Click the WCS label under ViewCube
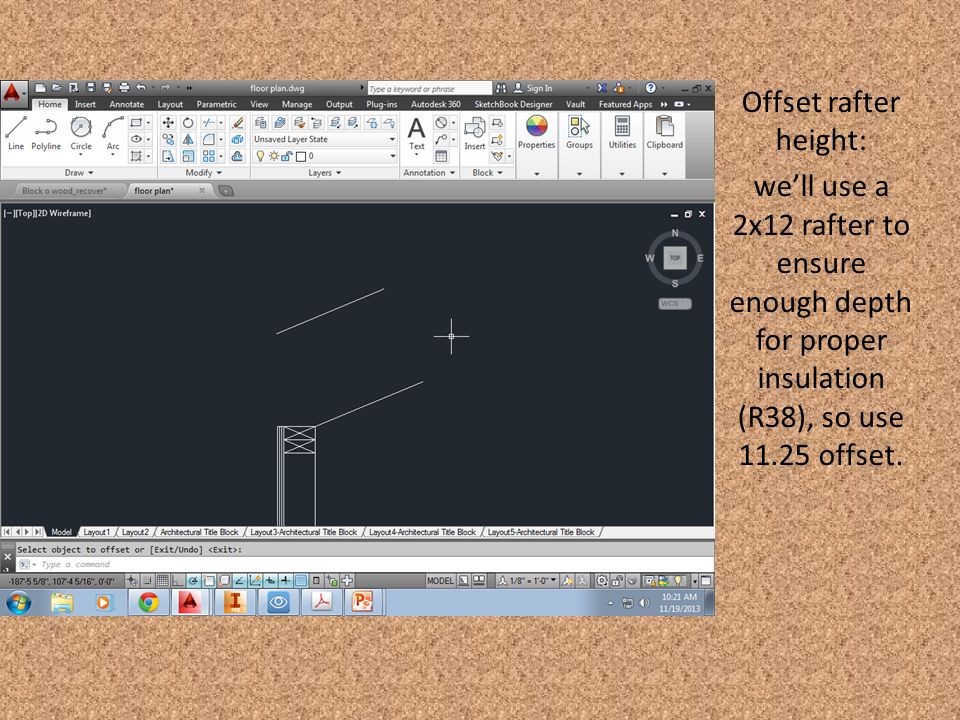Screen dimensions: 960x720 (x=675, y=304)
